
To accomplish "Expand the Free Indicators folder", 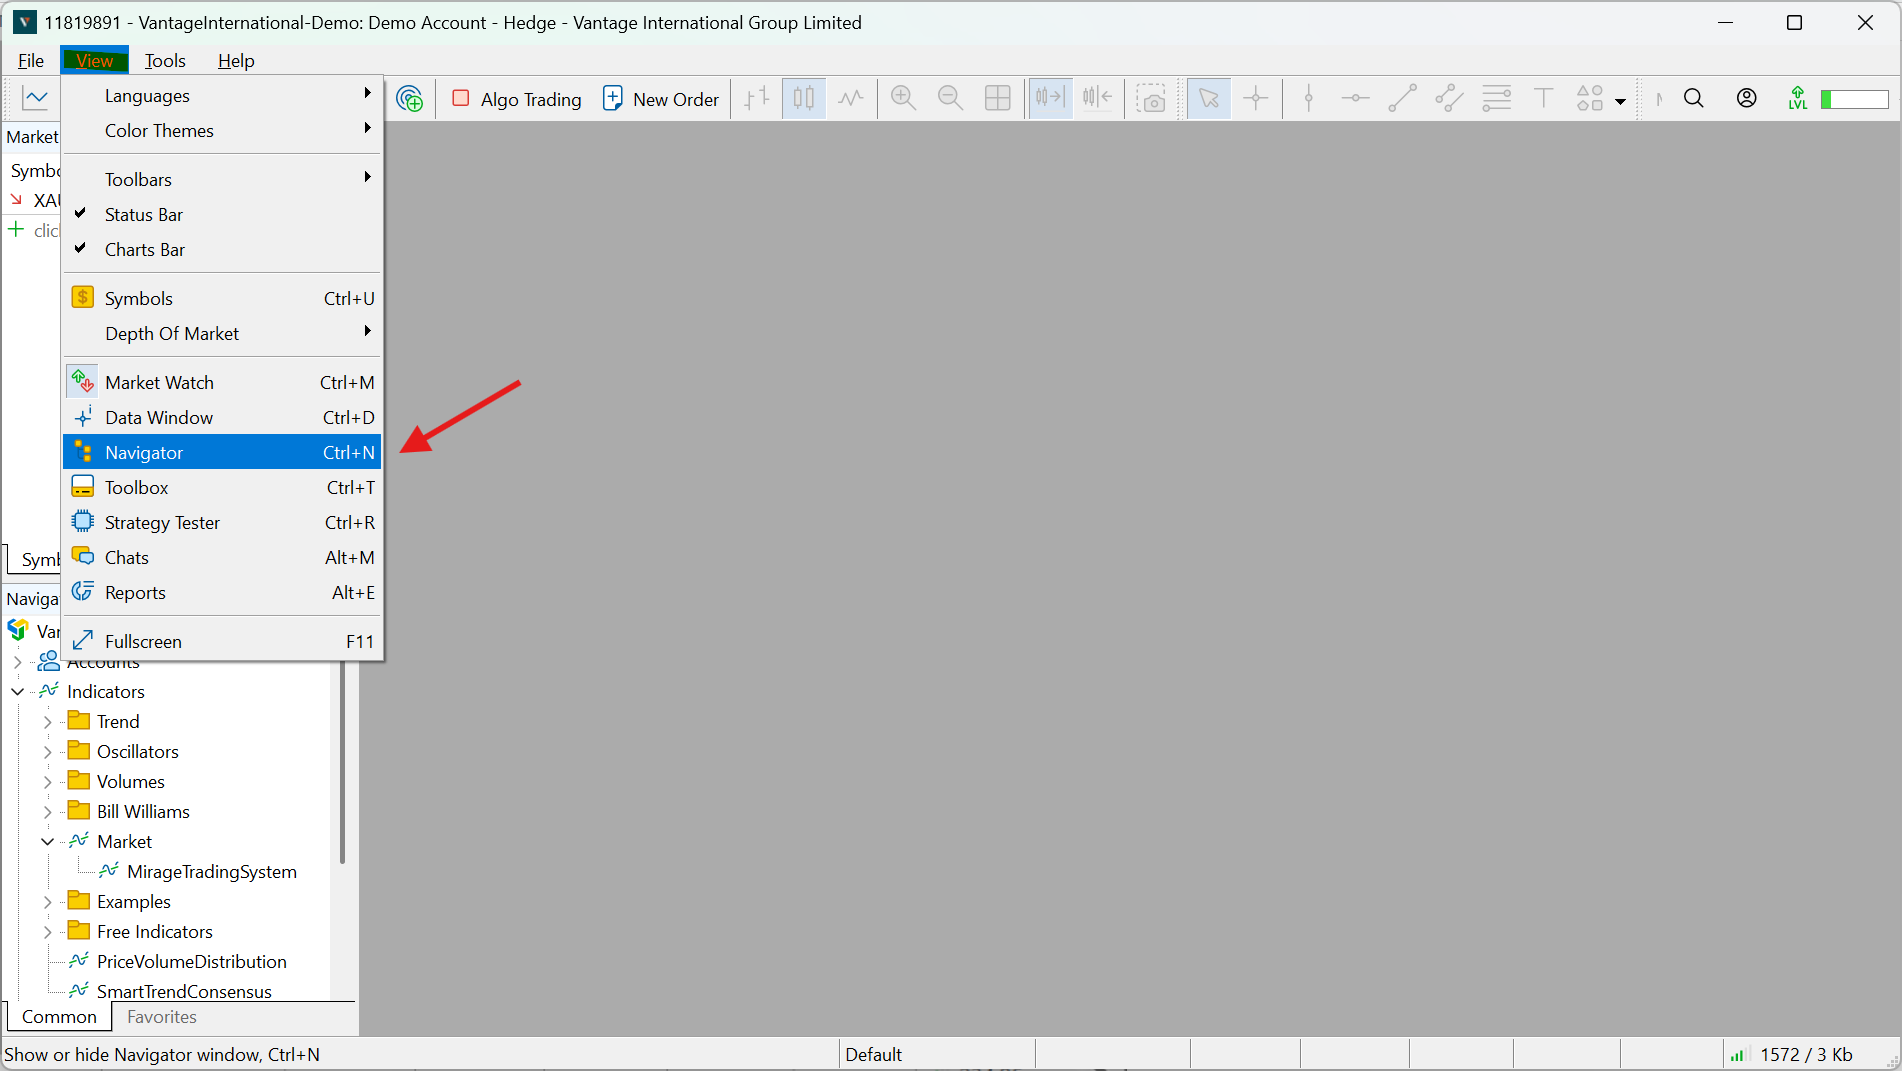I will point(47,932).
